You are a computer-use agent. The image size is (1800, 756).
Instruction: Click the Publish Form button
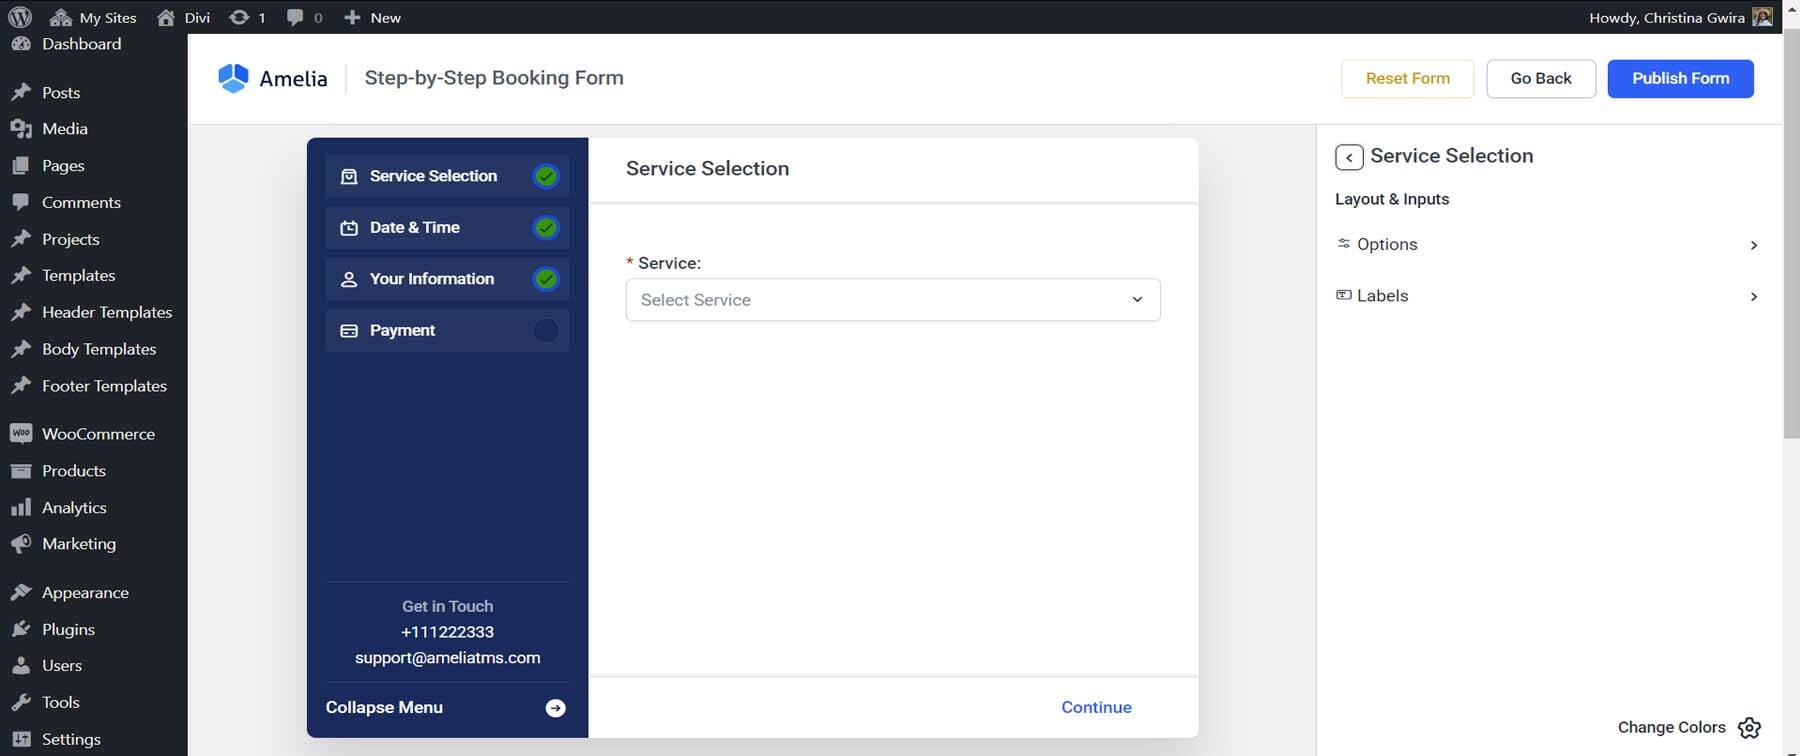(1680, 78)
